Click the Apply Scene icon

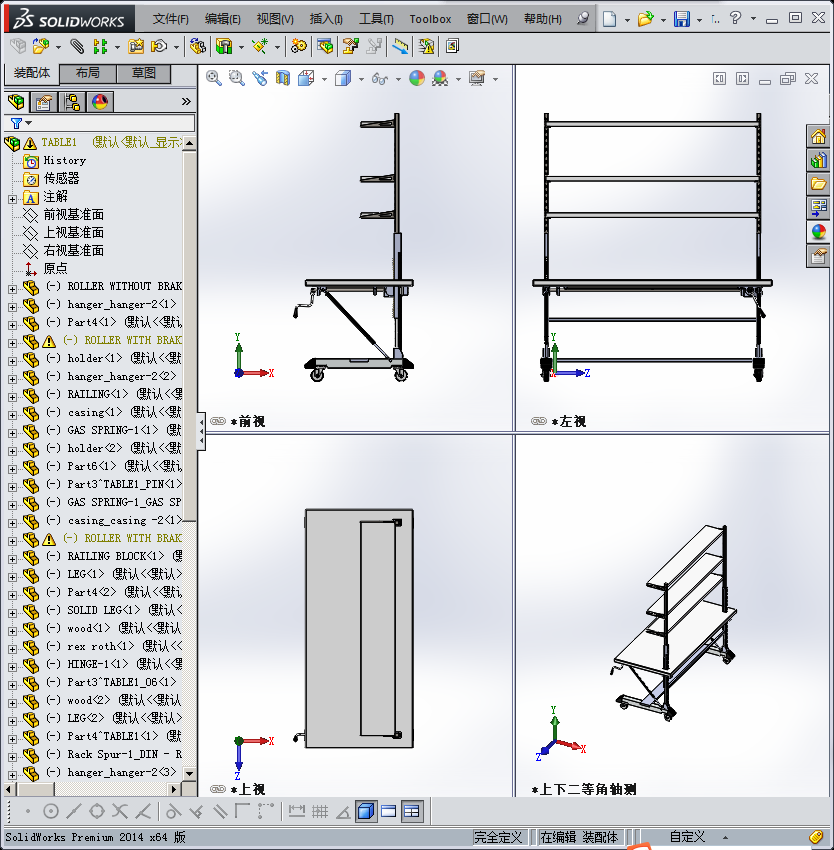[x=440, y=79]
